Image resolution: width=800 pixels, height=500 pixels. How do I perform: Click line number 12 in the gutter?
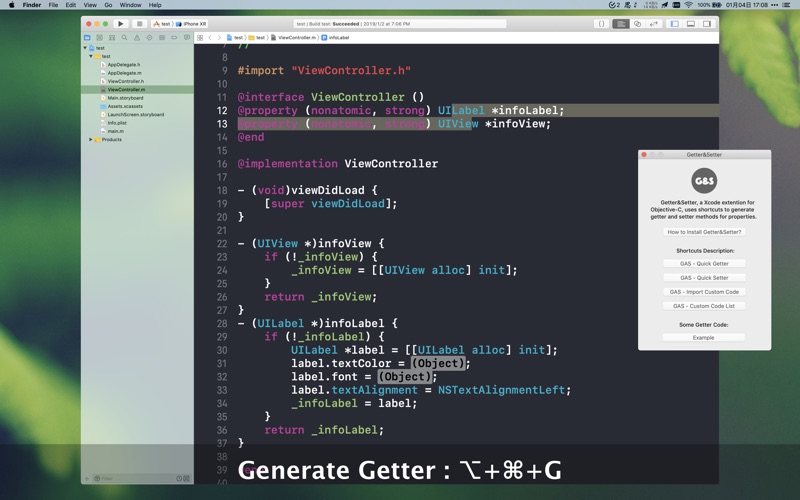tap(222, 110)
